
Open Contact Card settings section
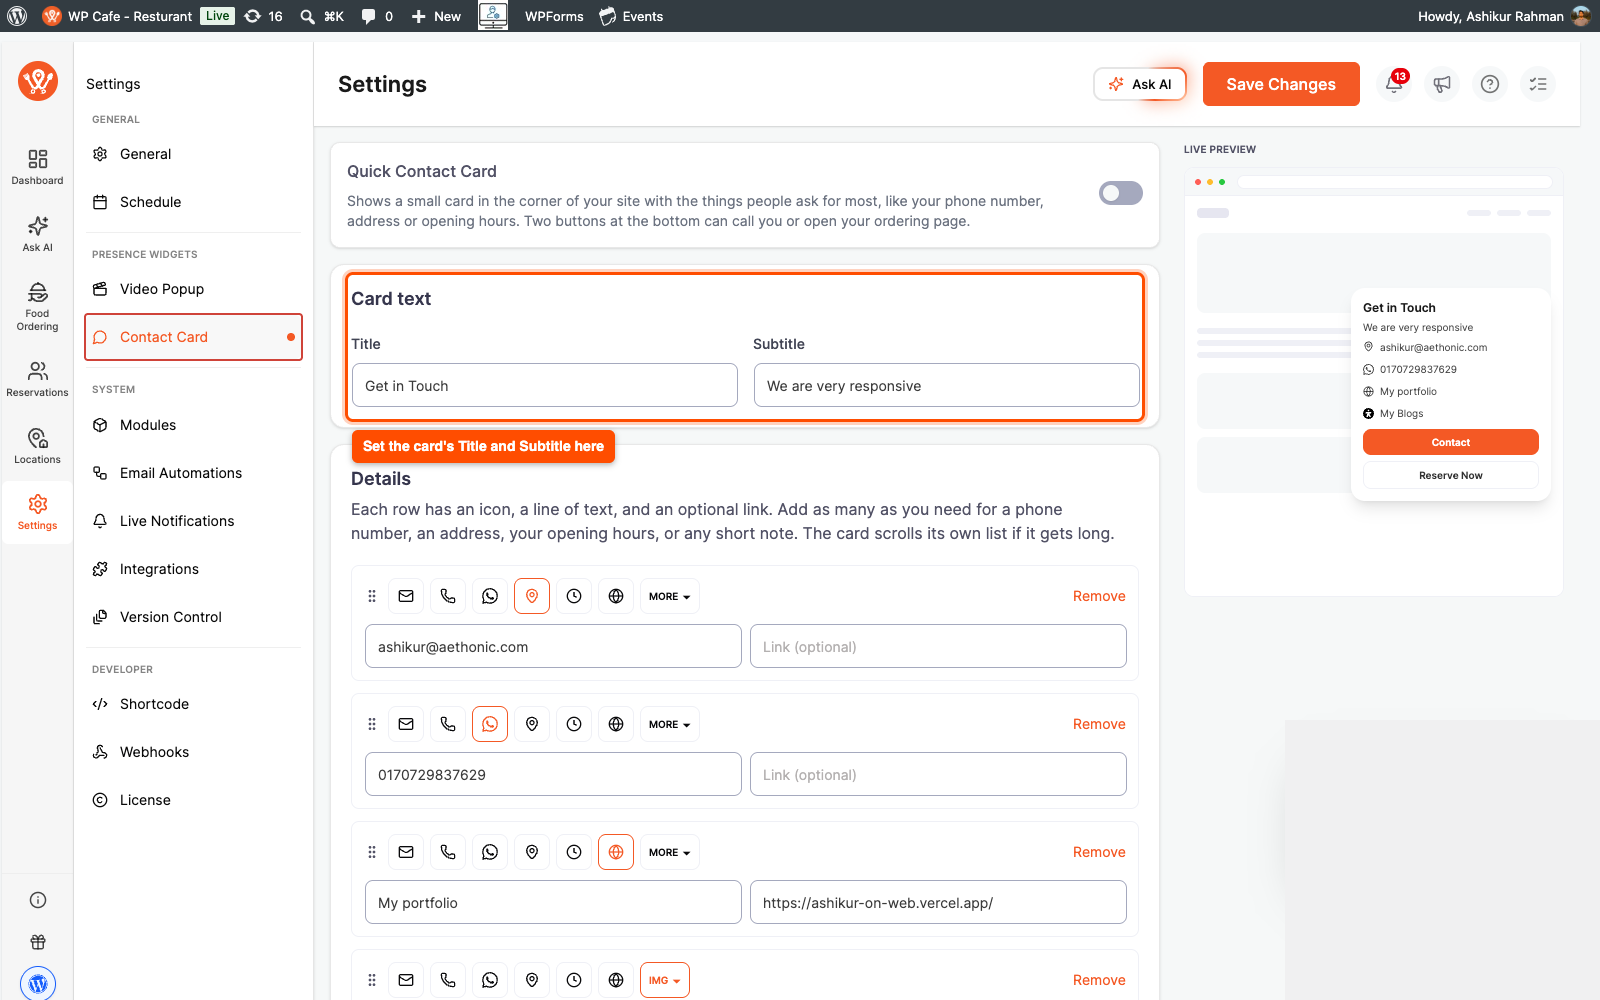[193, 337]
